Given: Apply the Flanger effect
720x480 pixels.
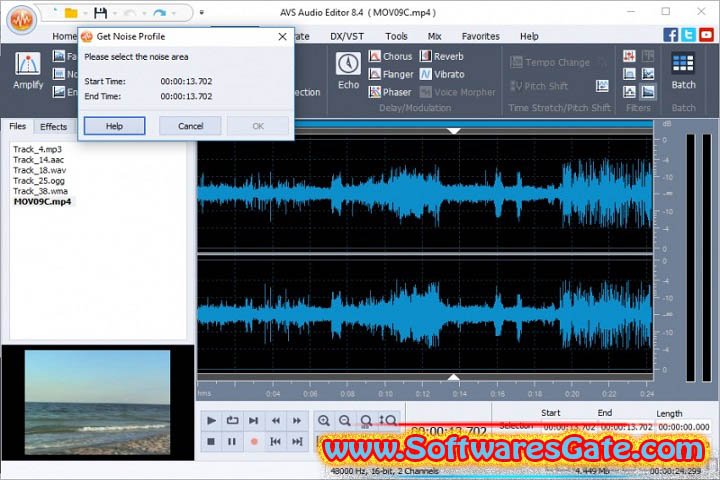Looking at the screenshot, I should point(391,74).
